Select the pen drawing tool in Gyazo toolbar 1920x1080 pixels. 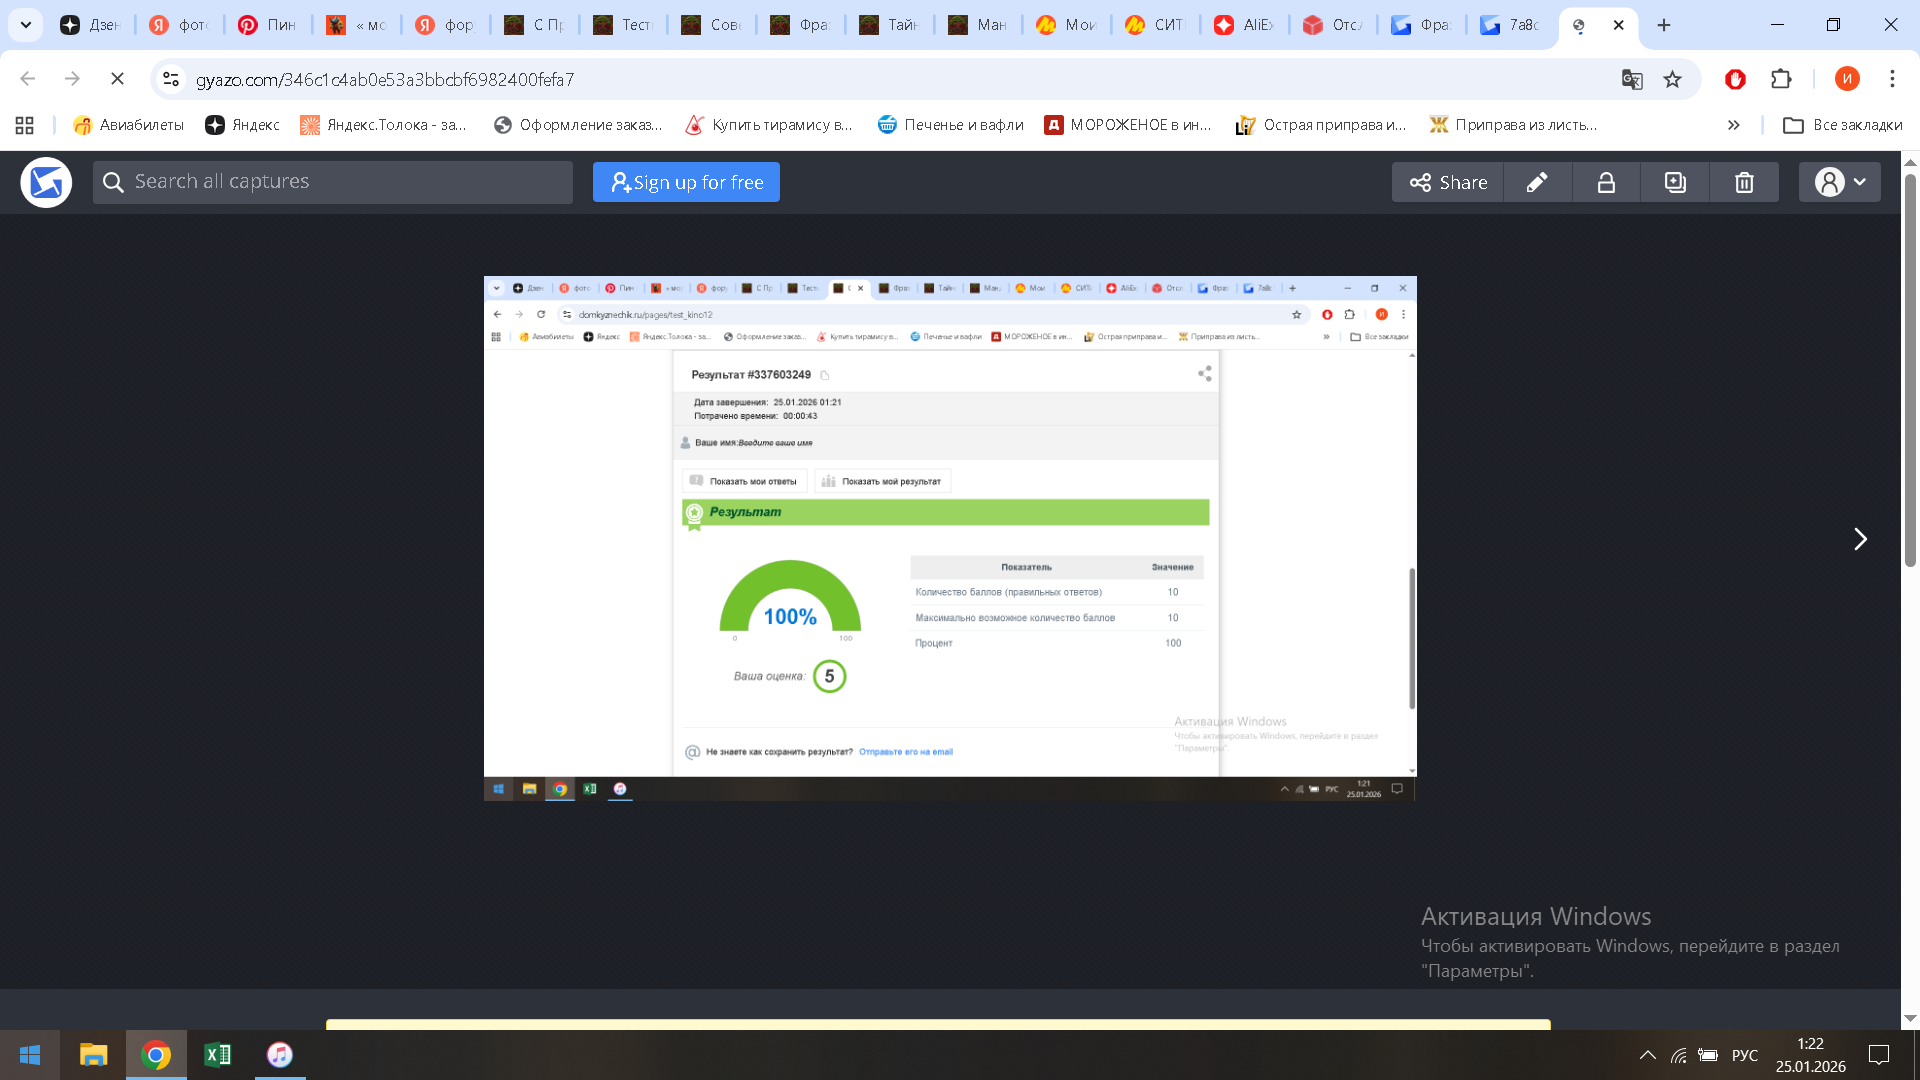1537,182
